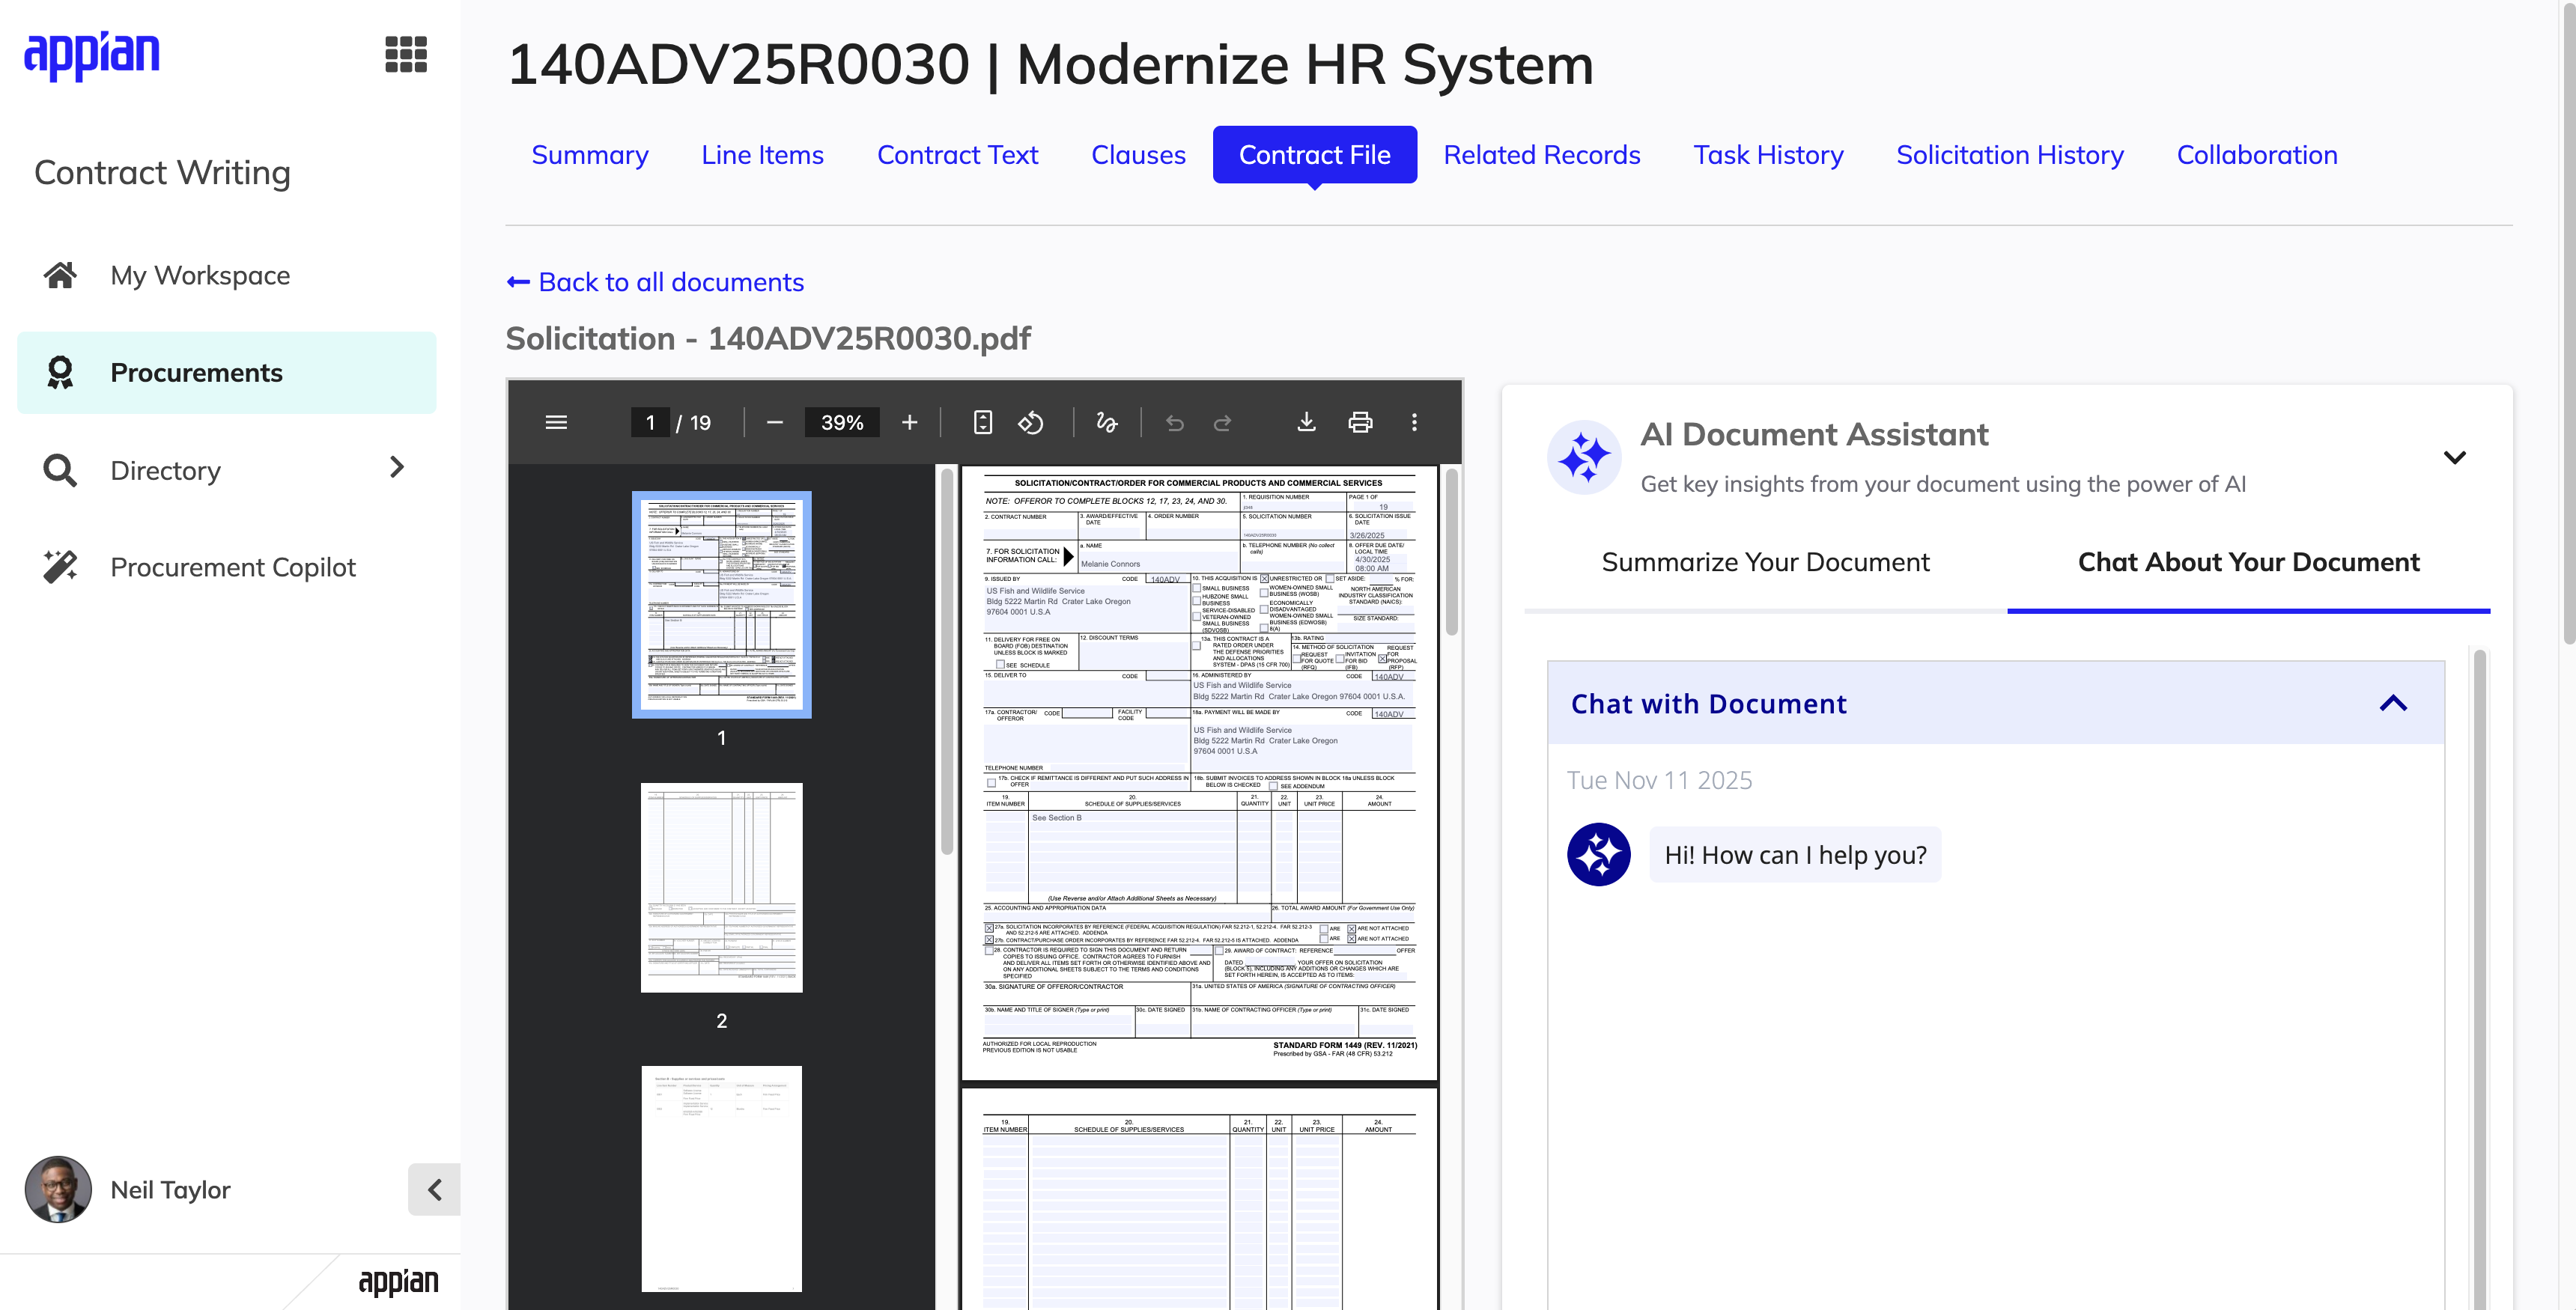The height and width of the screenshot is (1310, 2576).
Task: Open Procurement Copilot in sidebar
Action: click(227, 567)
